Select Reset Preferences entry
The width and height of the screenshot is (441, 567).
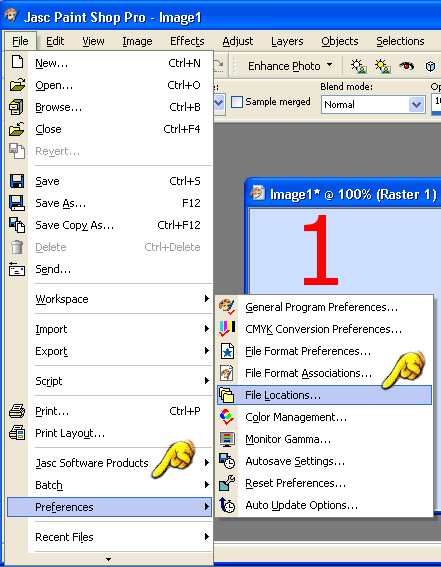pyautogui.click(x=324, y=483)
